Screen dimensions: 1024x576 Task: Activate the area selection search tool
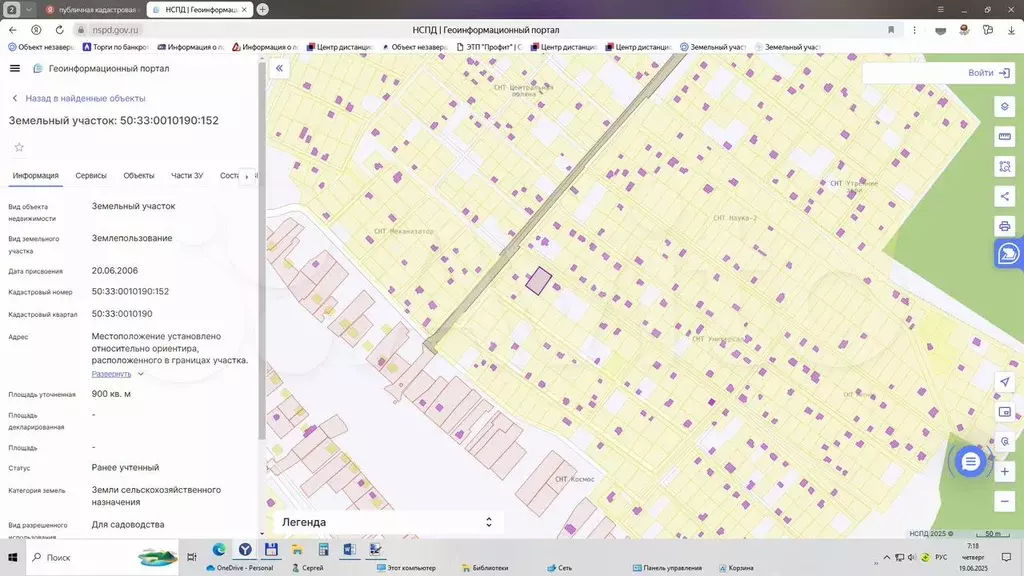(1004, 167)
